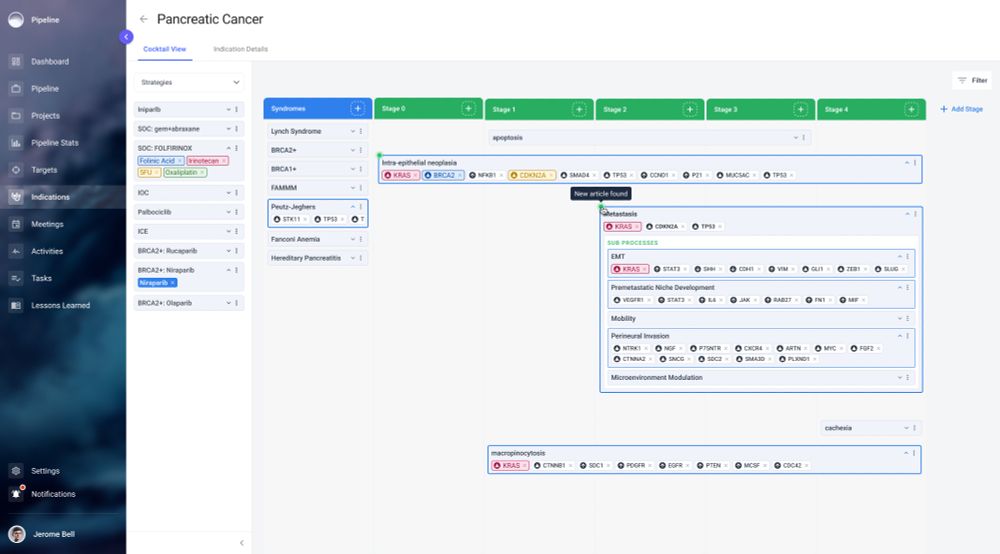The image size is (1000, 554).
Task: Collapse Perineural Invasion section
Action: coord(900,336)
